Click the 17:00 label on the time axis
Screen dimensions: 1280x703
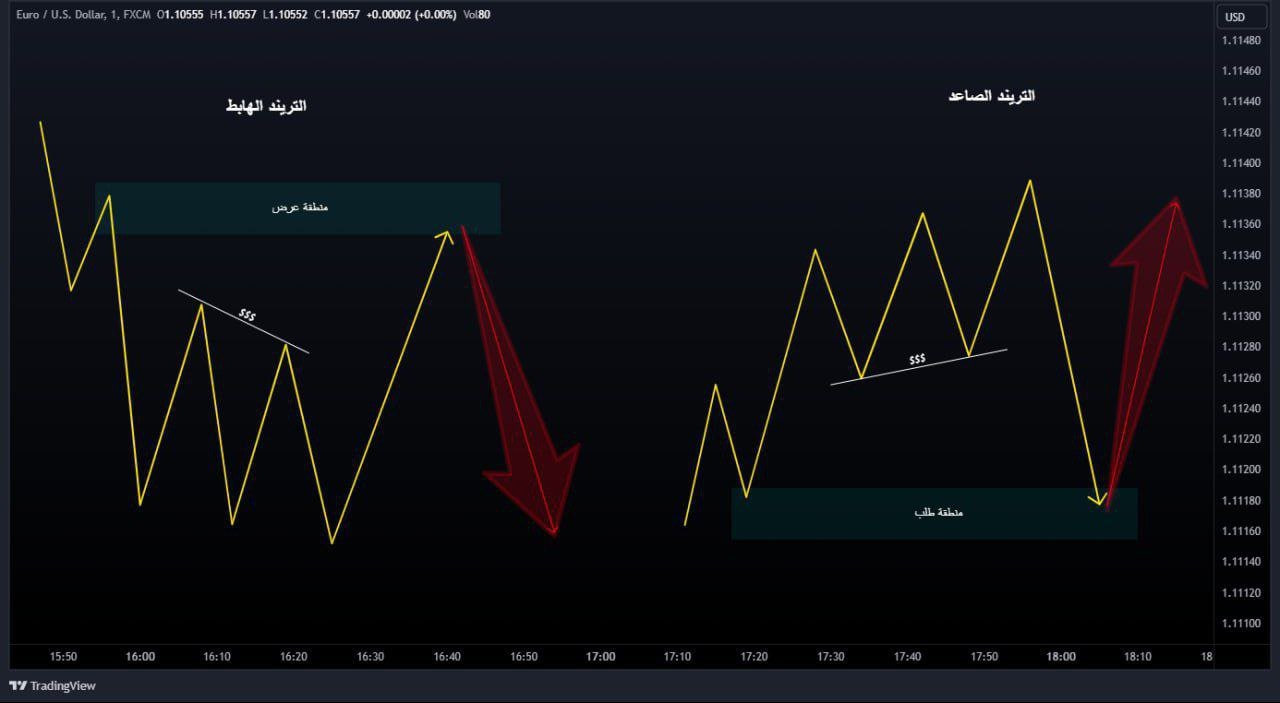(x=600, y=656)
